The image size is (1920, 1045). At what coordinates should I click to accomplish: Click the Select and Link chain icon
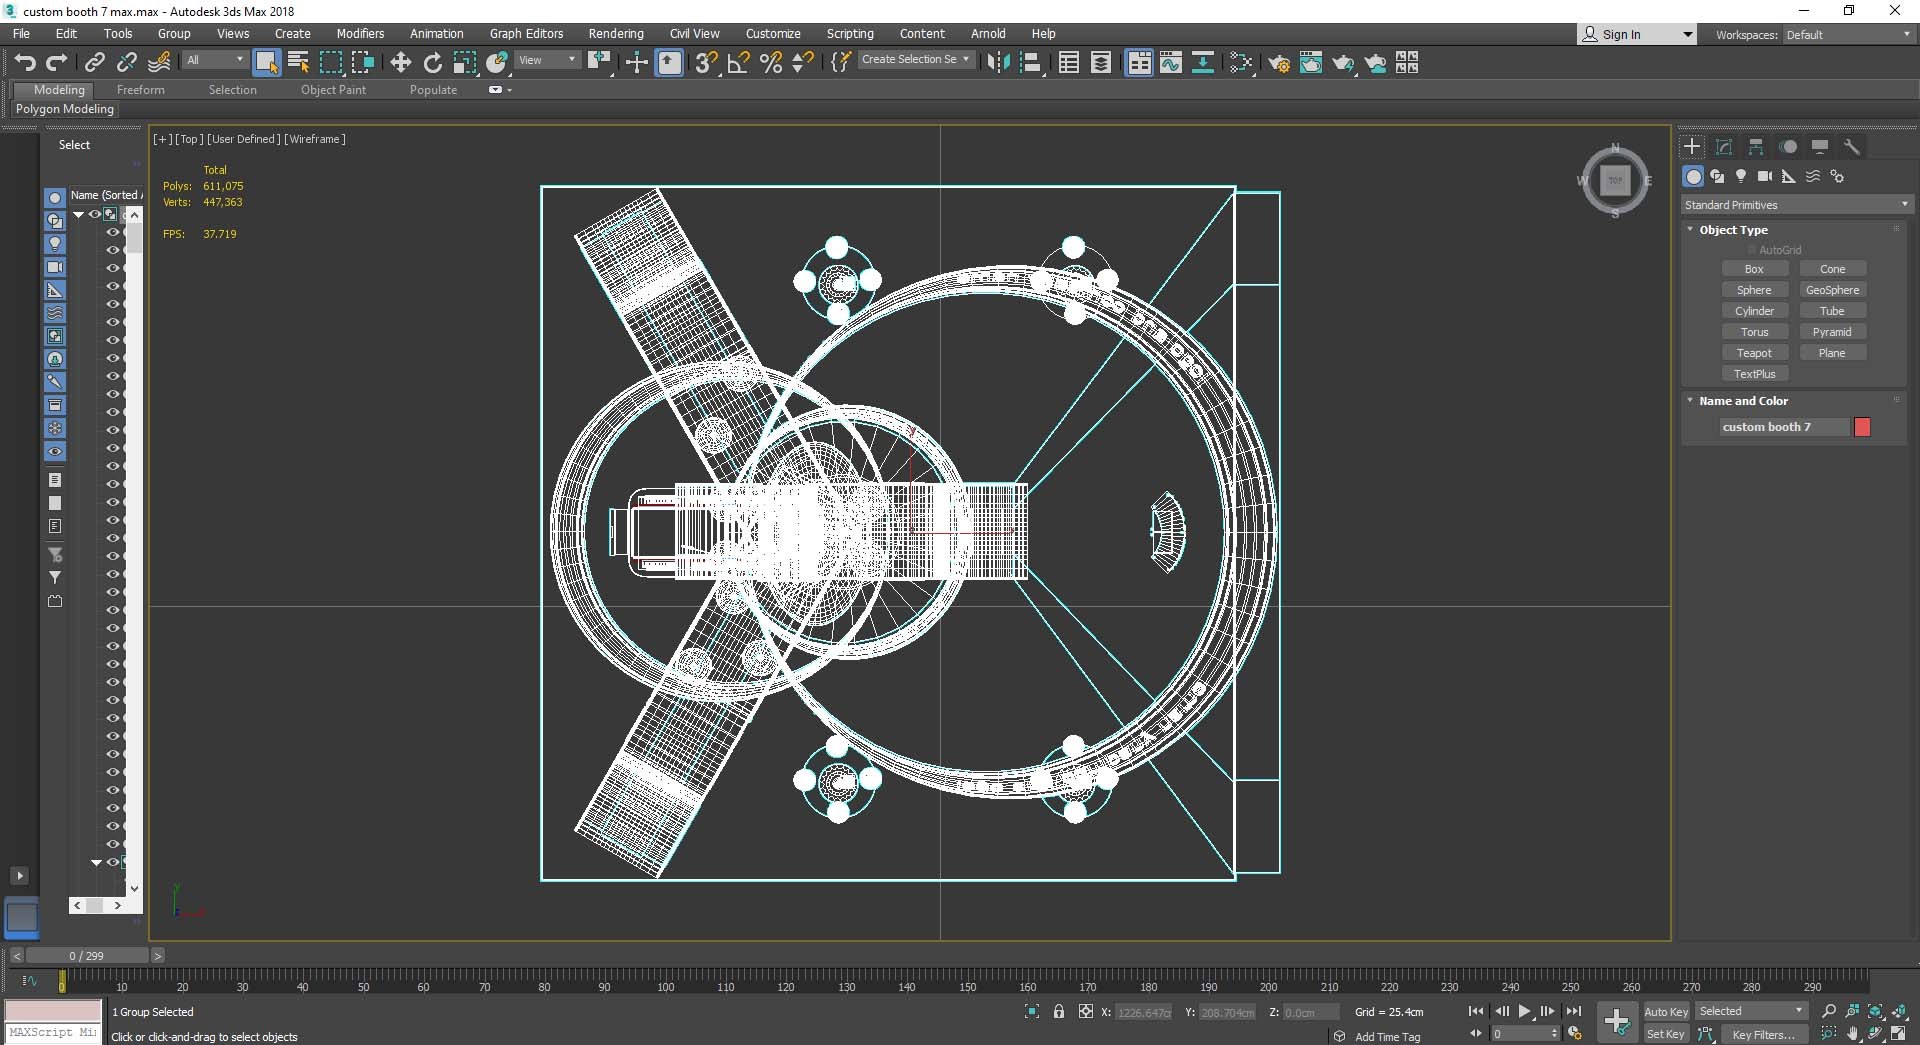point(94,63)
